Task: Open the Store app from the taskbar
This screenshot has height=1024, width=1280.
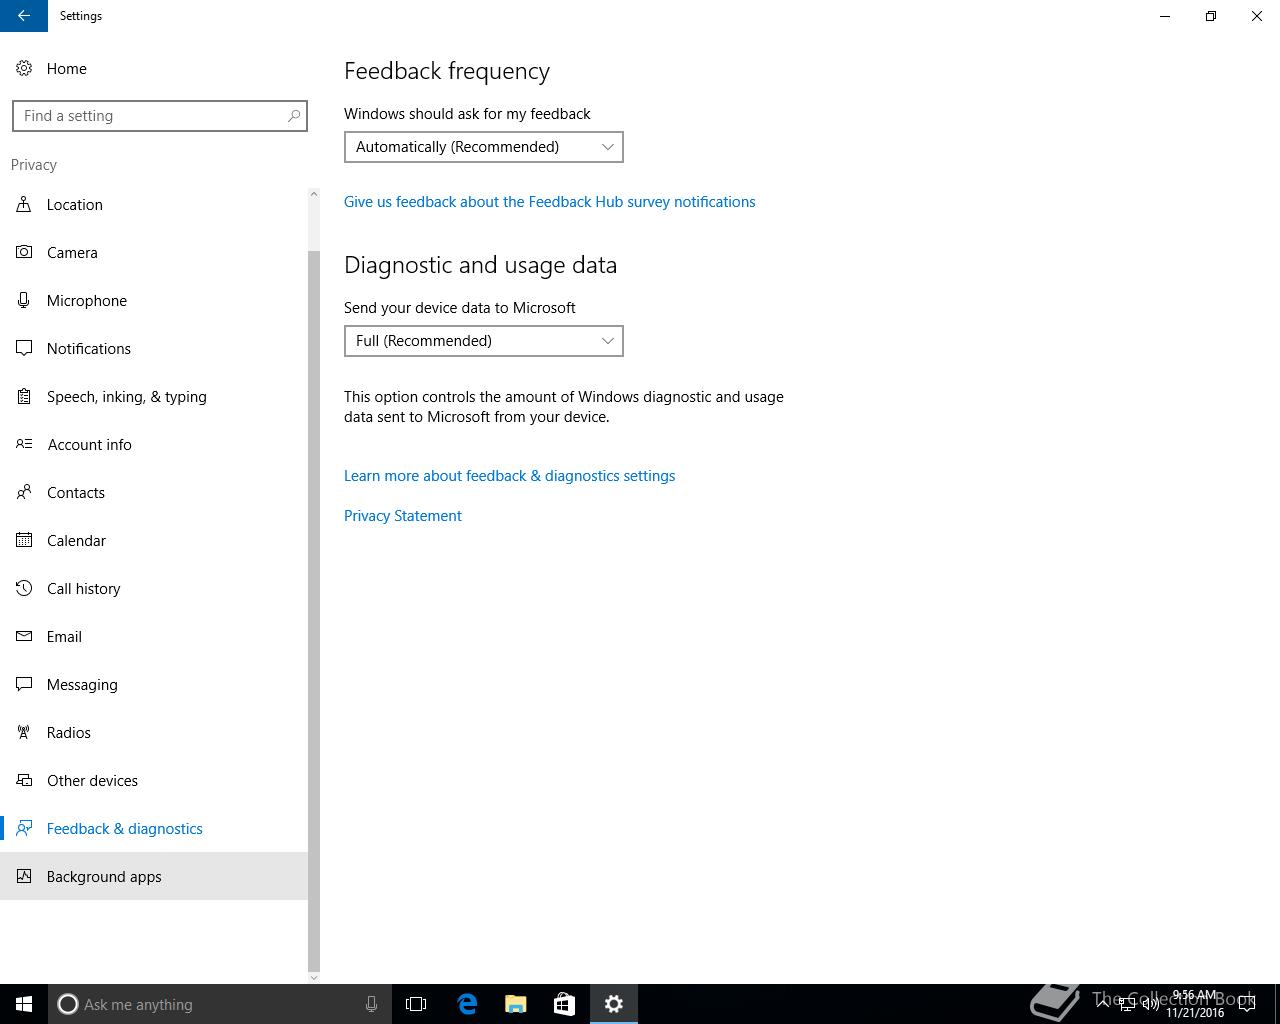Action: (x=564, y=1004)
